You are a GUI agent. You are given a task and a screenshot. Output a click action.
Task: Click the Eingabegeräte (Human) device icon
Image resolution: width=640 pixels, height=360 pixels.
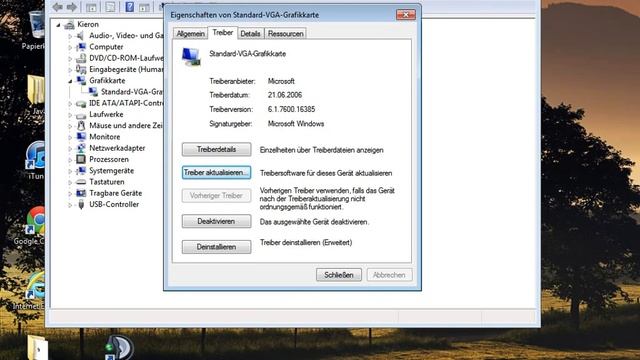pyautogui.click(x=81, y=69)
